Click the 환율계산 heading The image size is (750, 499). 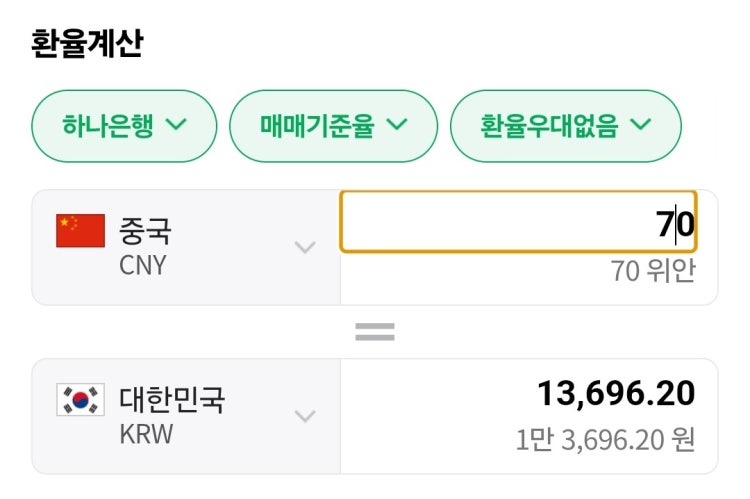tap(87, 44)
